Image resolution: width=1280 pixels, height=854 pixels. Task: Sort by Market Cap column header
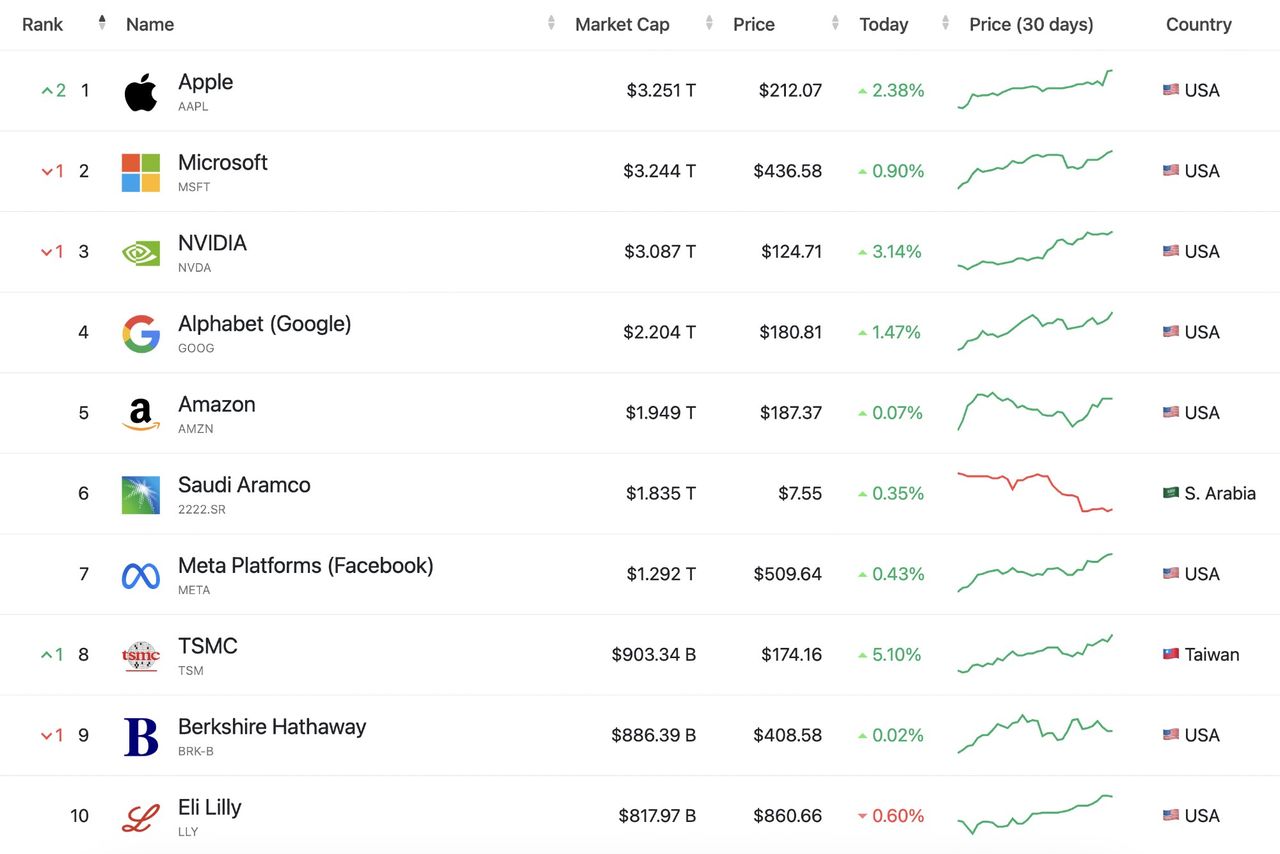tap(622, 24)
